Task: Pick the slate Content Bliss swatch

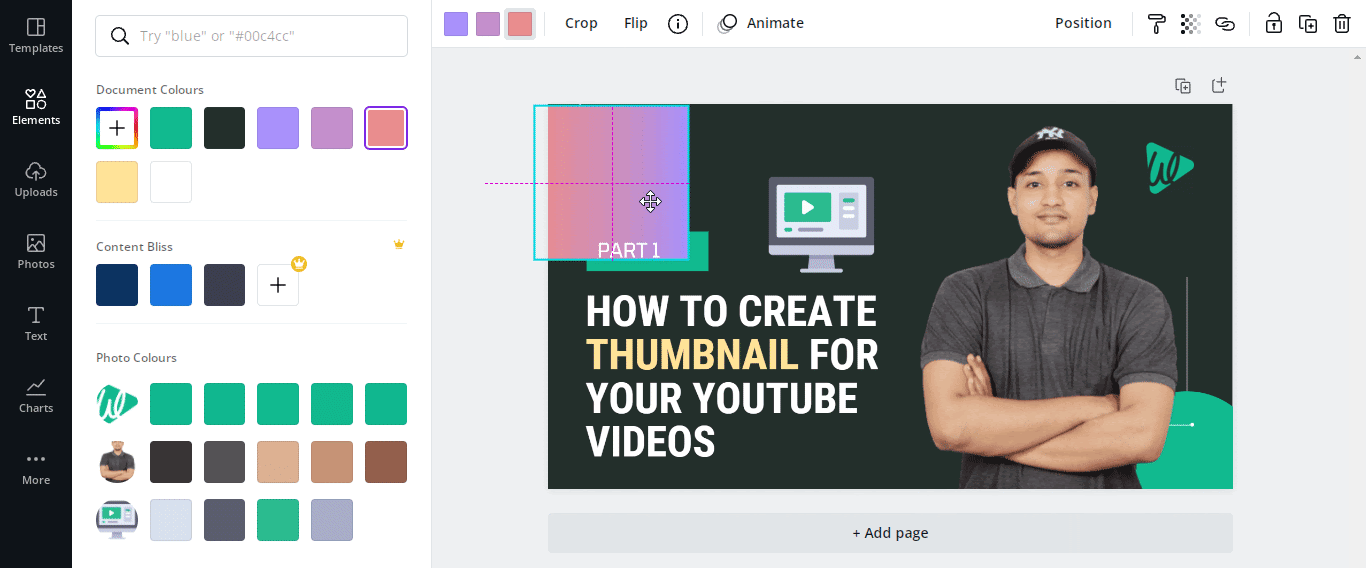Action: click(x=225, y=285)
